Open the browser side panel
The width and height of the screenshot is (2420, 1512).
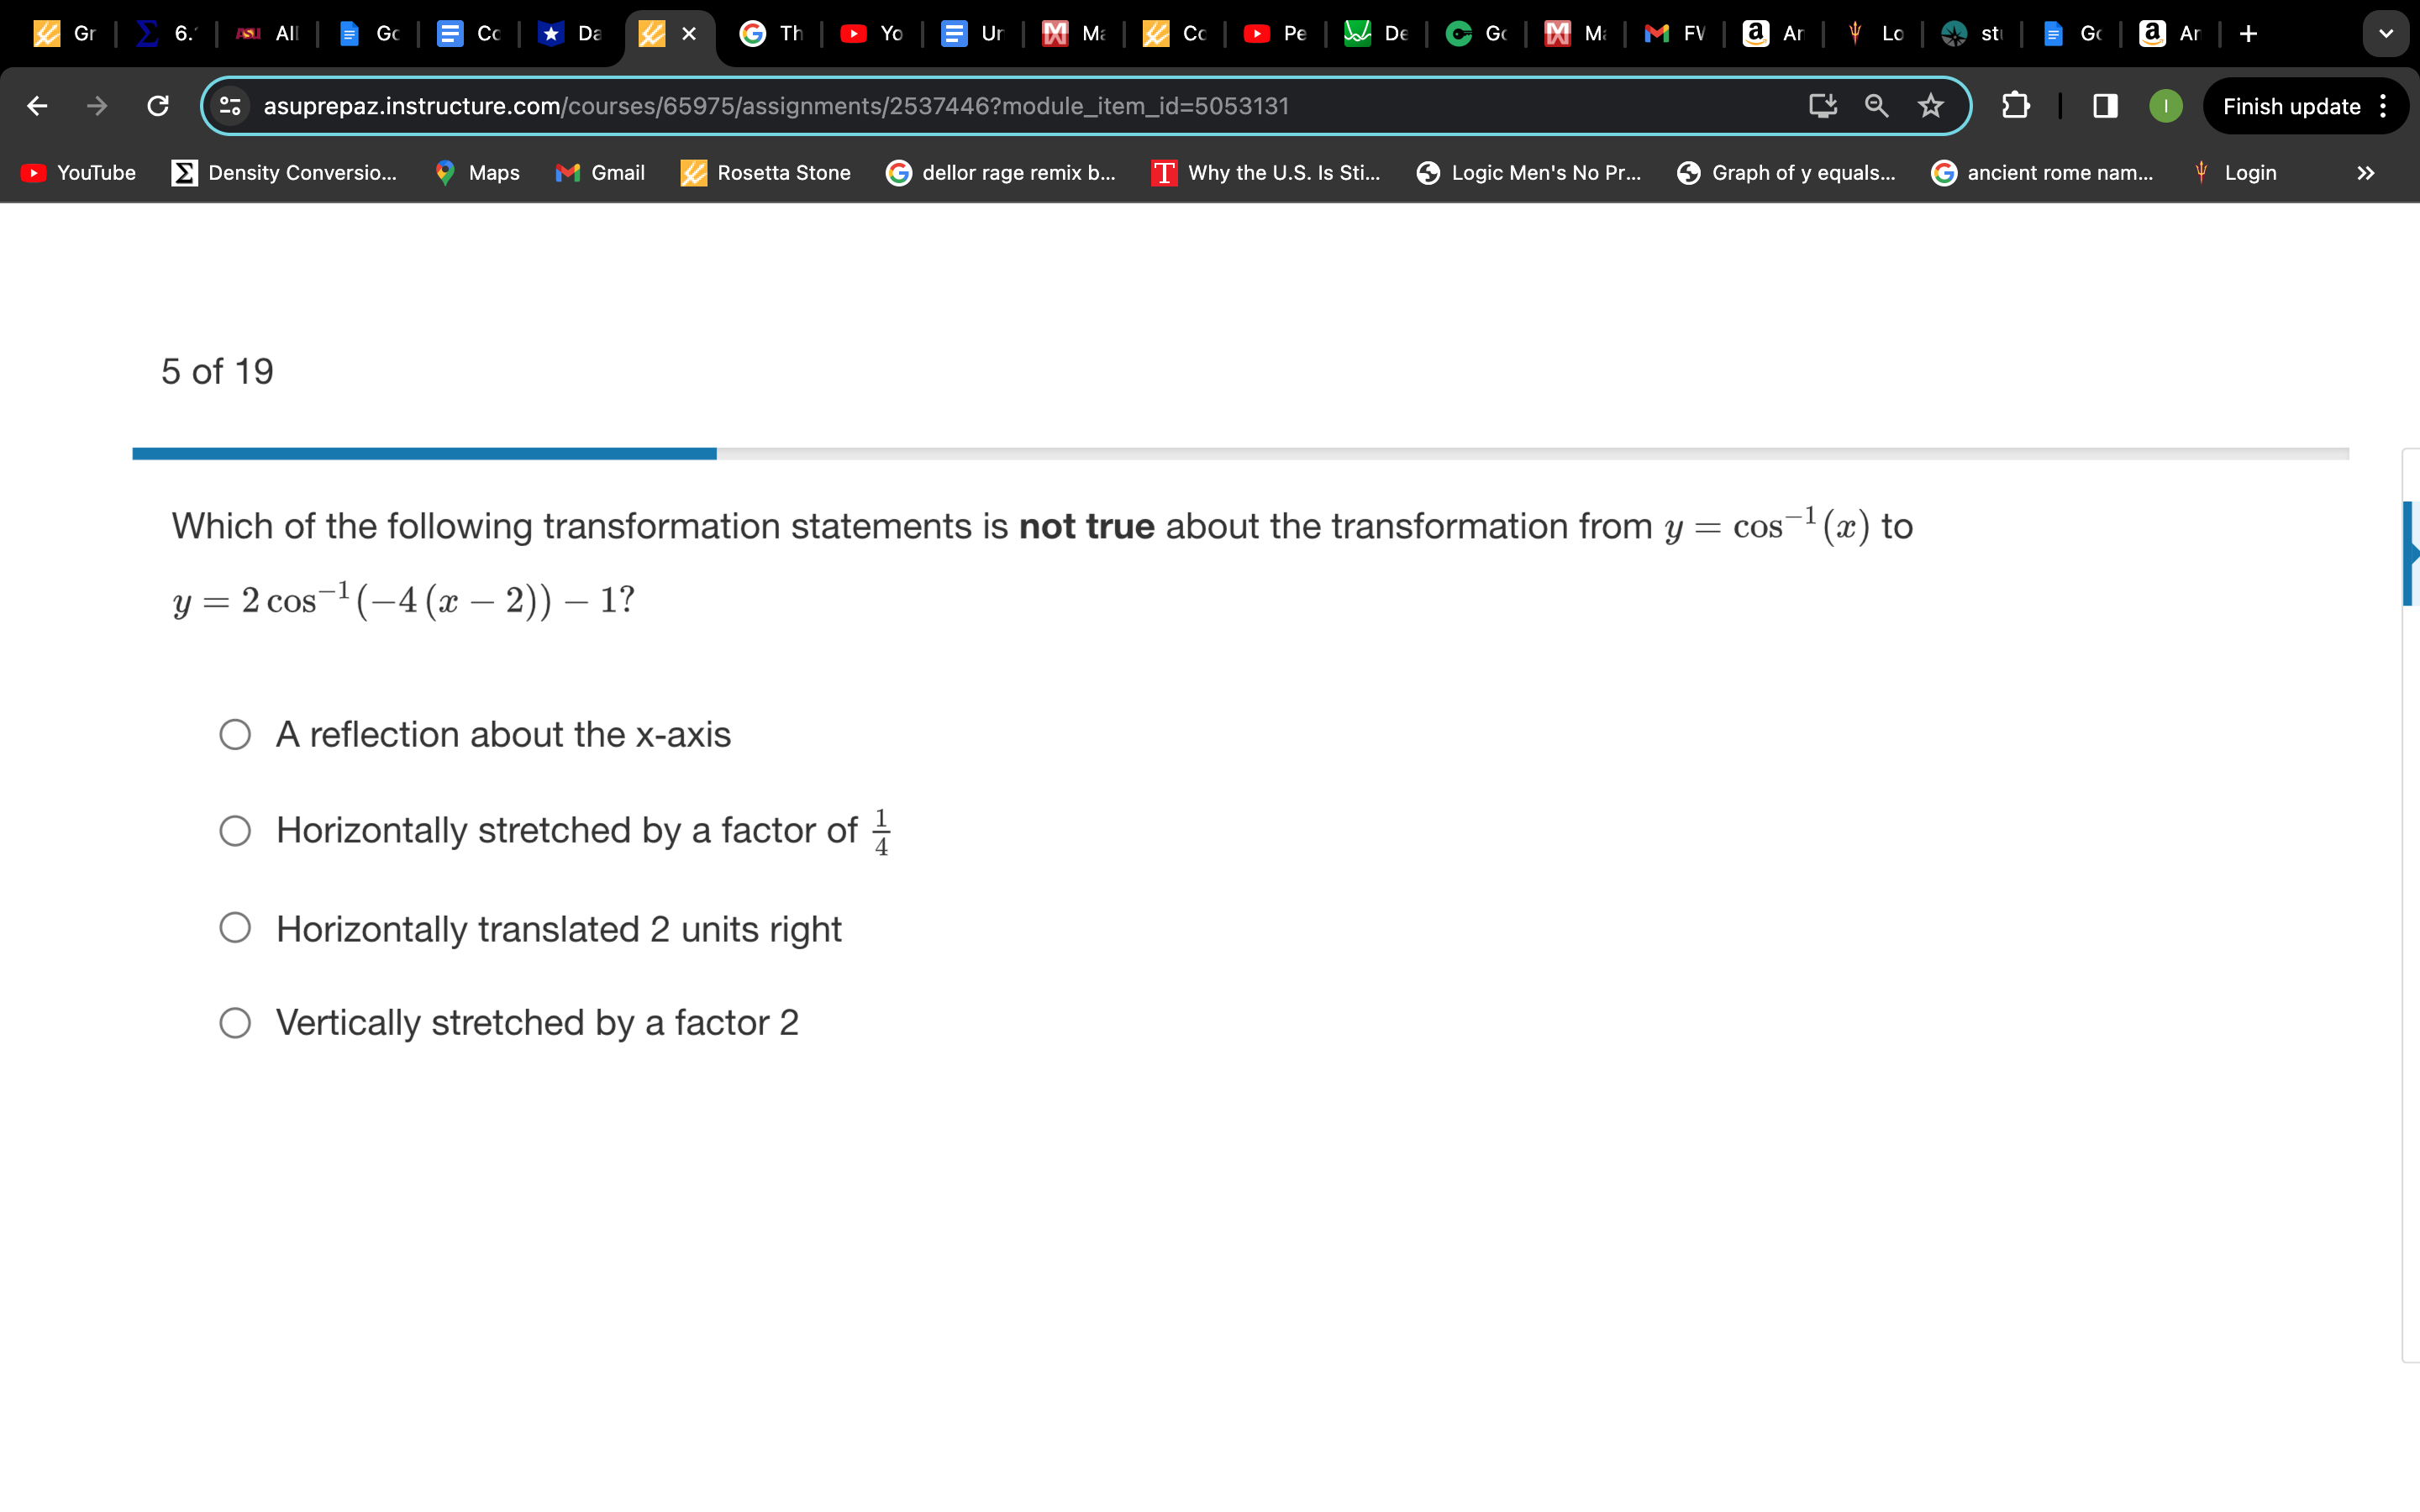coord(2104,106)
